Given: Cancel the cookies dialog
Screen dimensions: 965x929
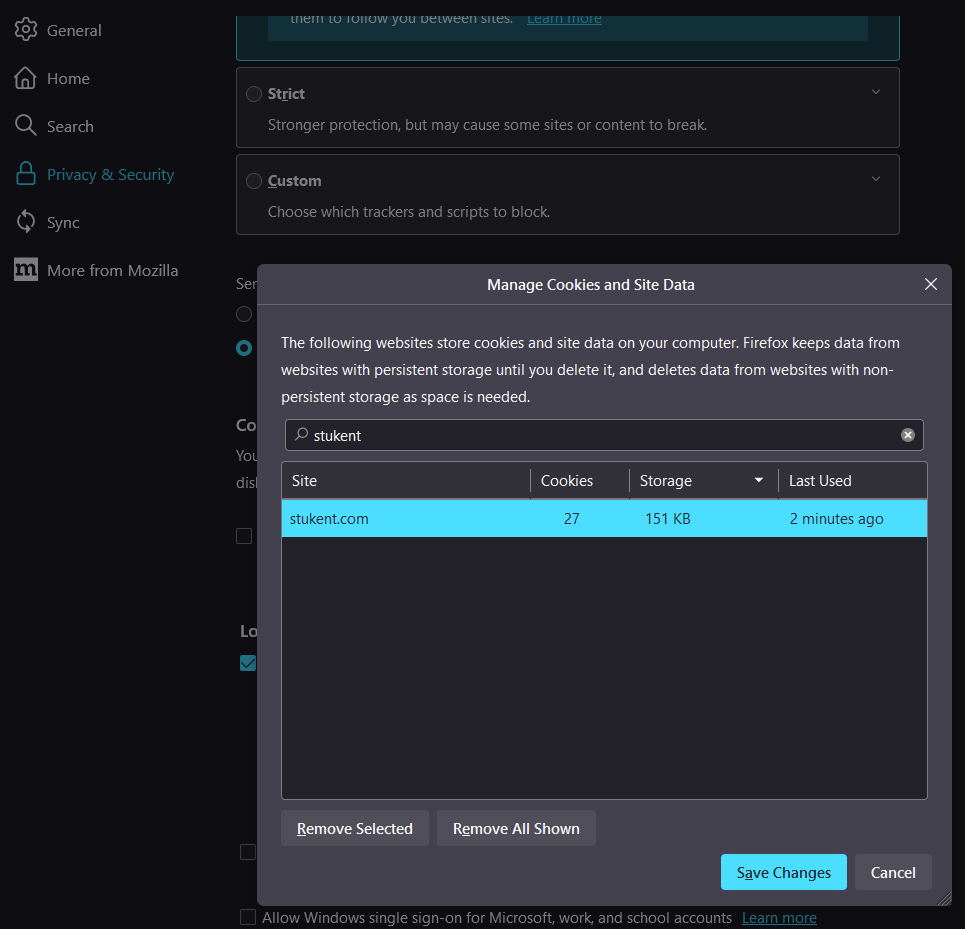Looking at the screenshot, I should (893, 872).
